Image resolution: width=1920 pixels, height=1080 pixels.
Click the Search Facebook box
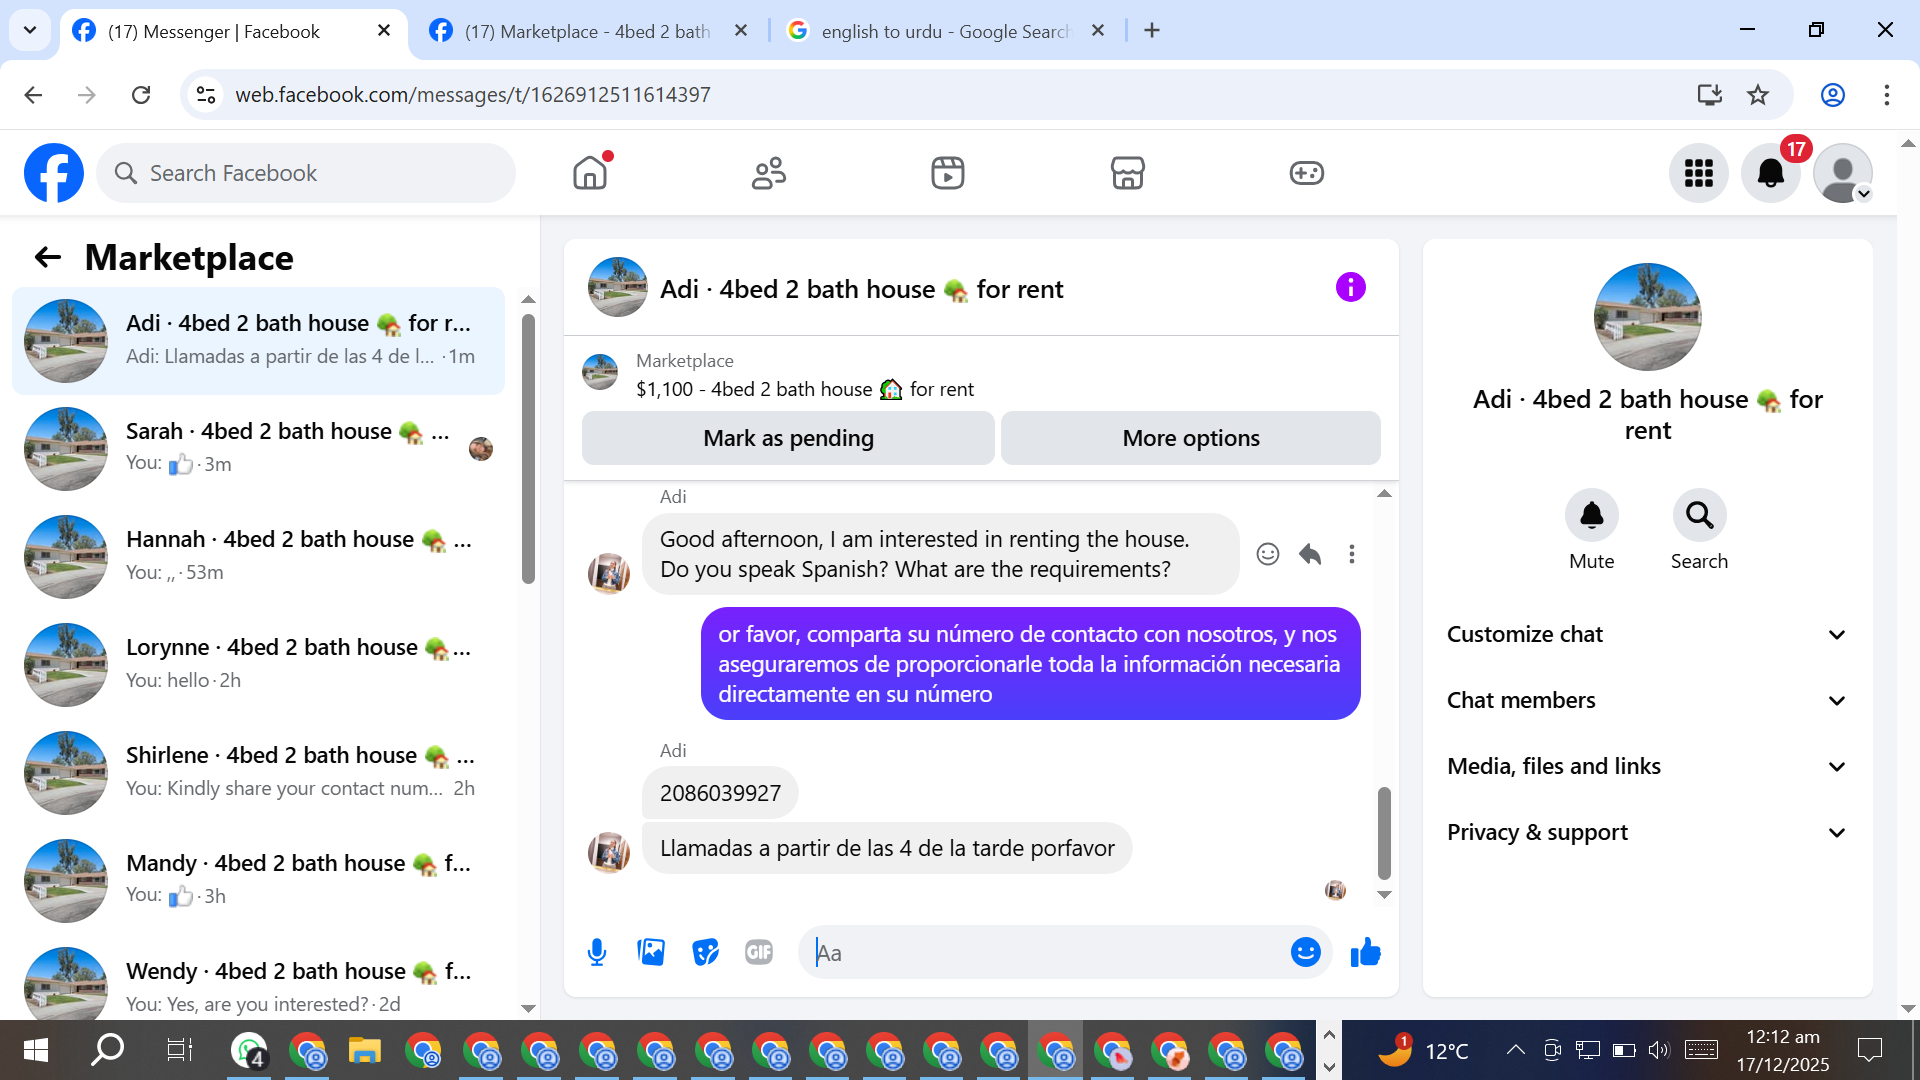[x=306, y=173]
